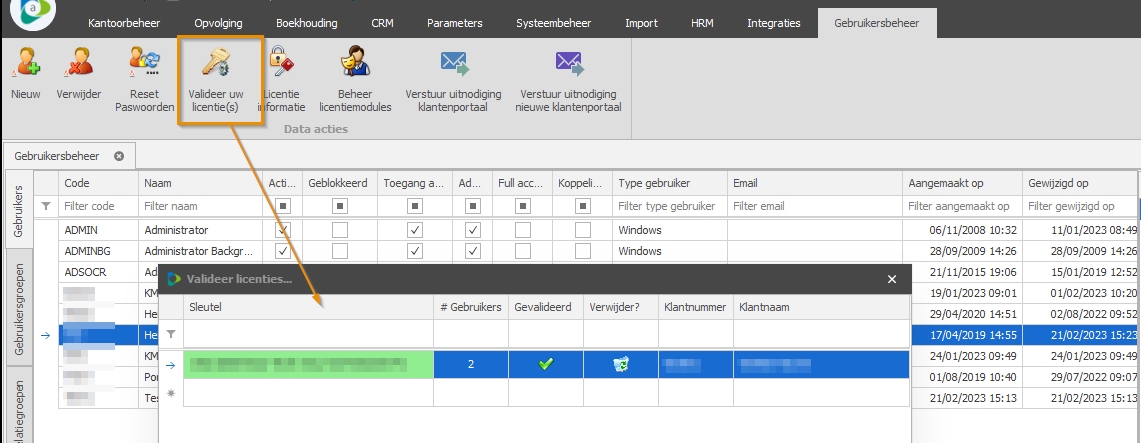
Task: Click Geblokkeerd filter tri-state box
Action: tap(341, 207)
